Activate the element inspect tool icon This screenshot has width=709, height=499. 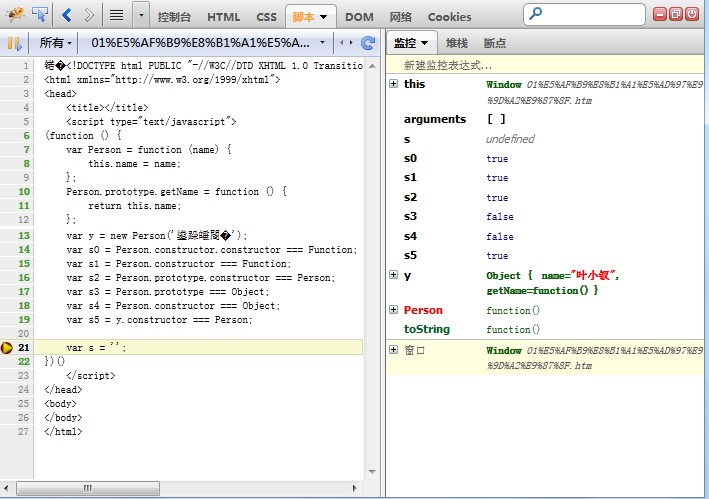point(40,15)
